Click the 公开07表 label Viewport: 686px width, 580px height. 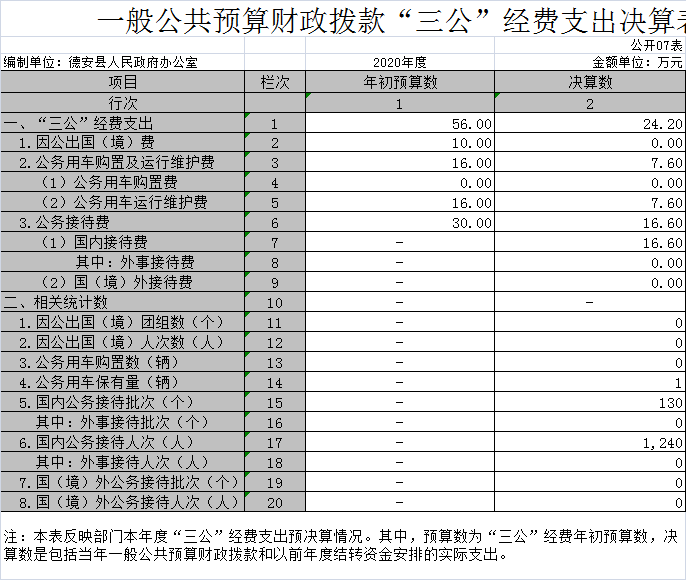[x=657, y=45]
